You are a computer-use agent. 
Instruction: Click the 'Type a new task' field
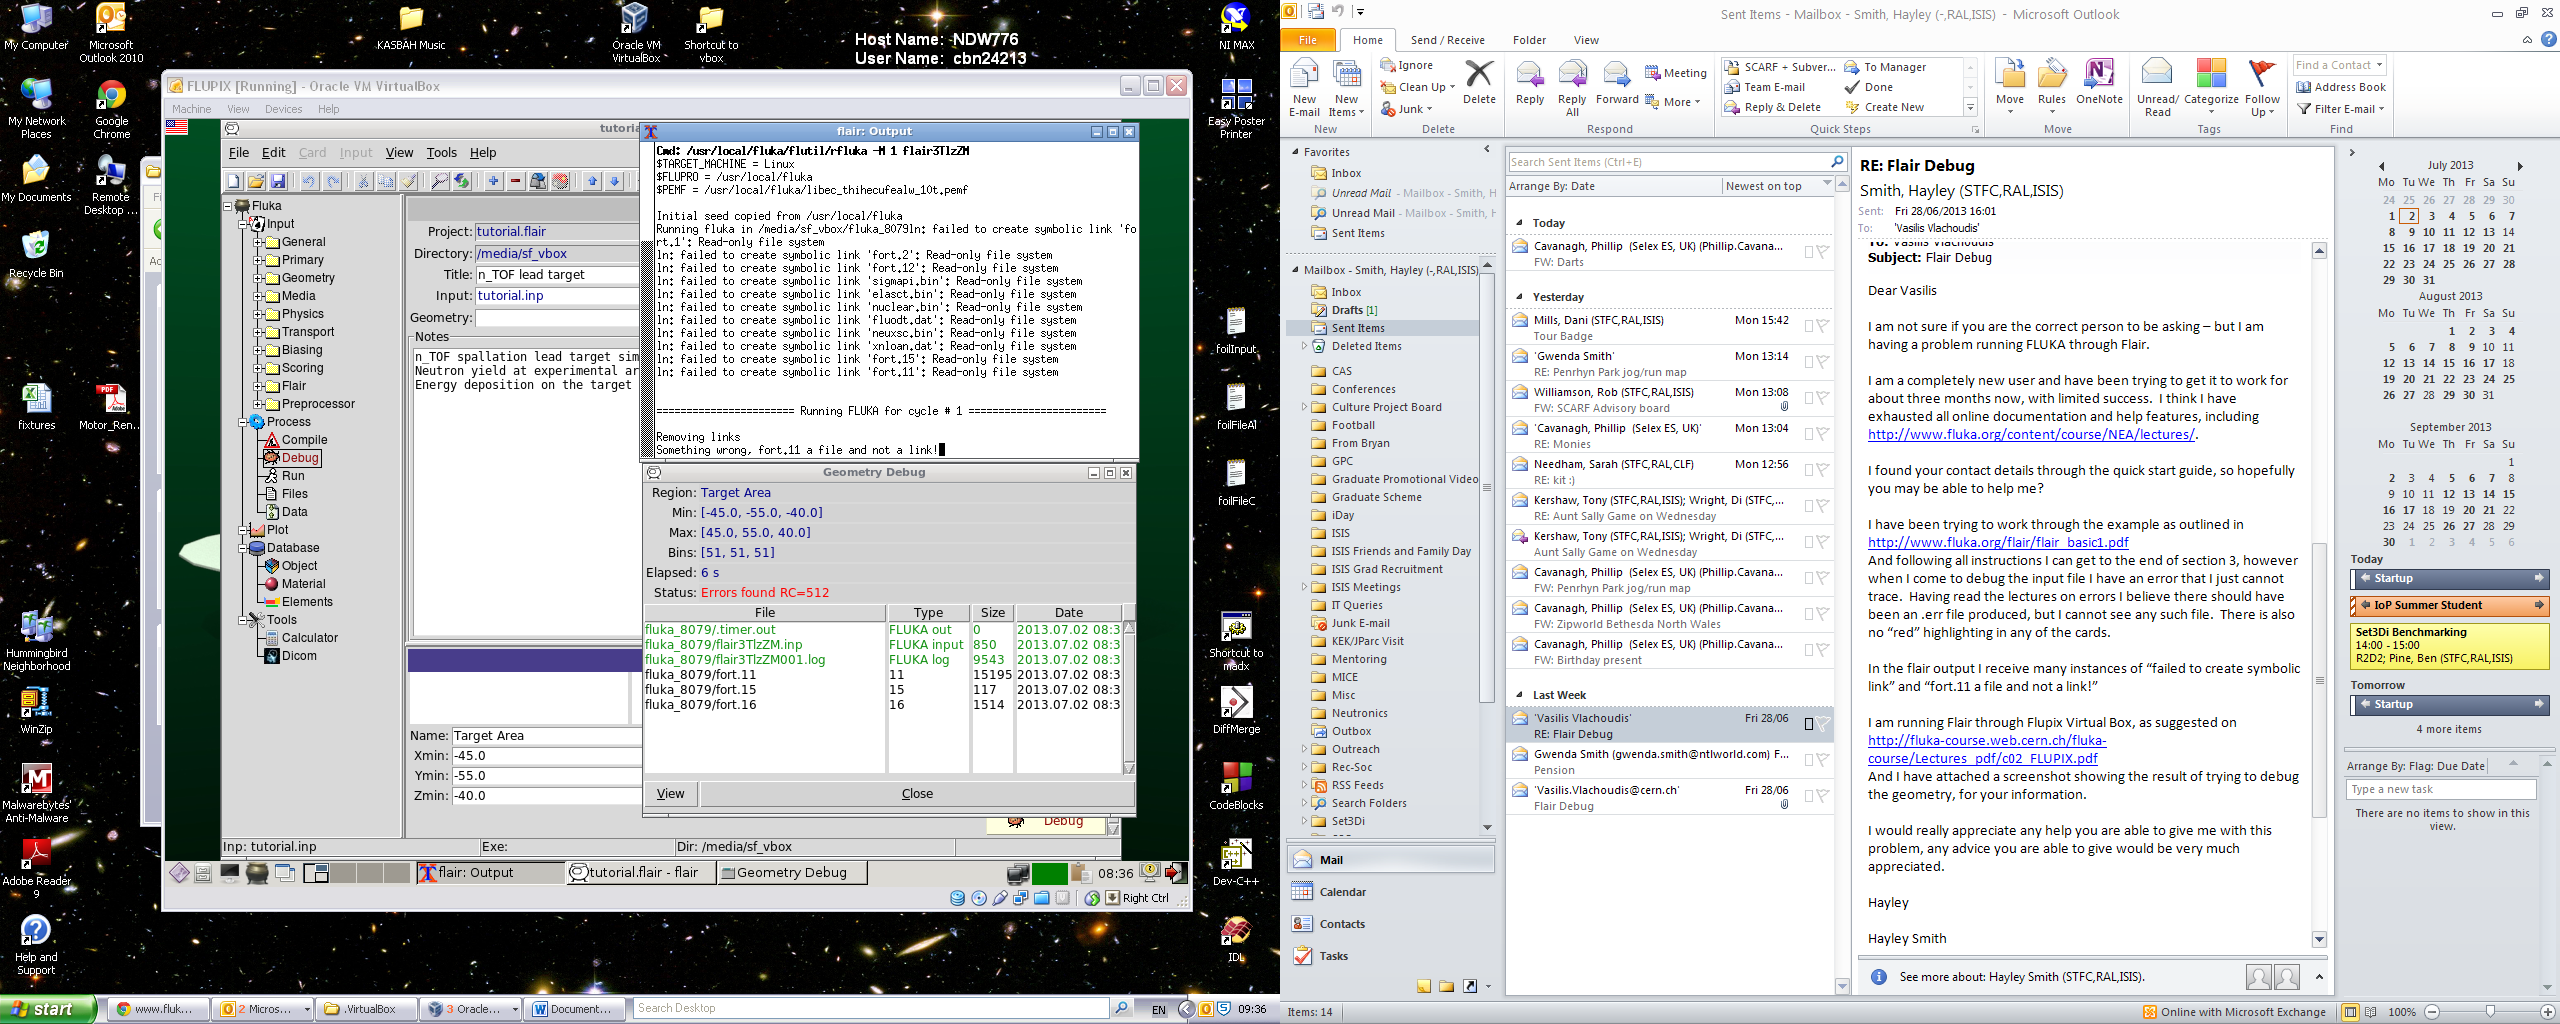click(x=2440, y=789)
